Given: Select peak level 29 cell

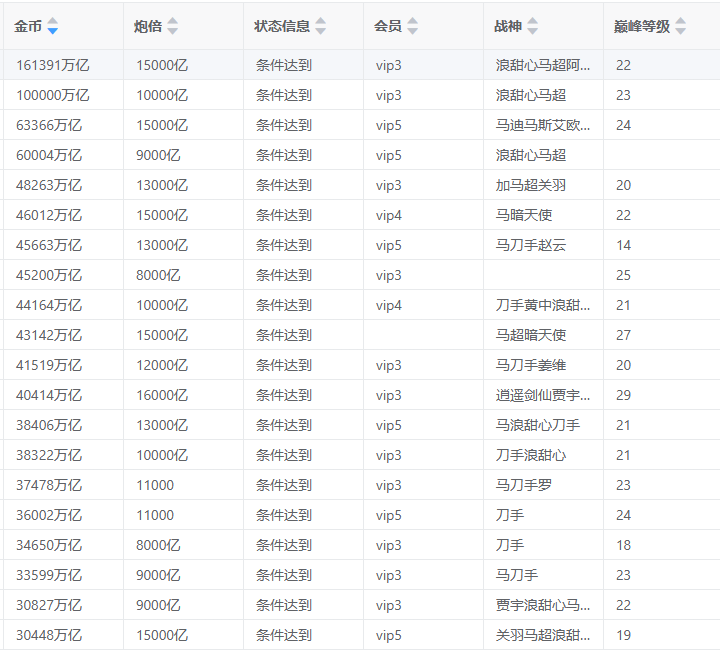Looking at the screenshot, I should [x=624, y=395].
